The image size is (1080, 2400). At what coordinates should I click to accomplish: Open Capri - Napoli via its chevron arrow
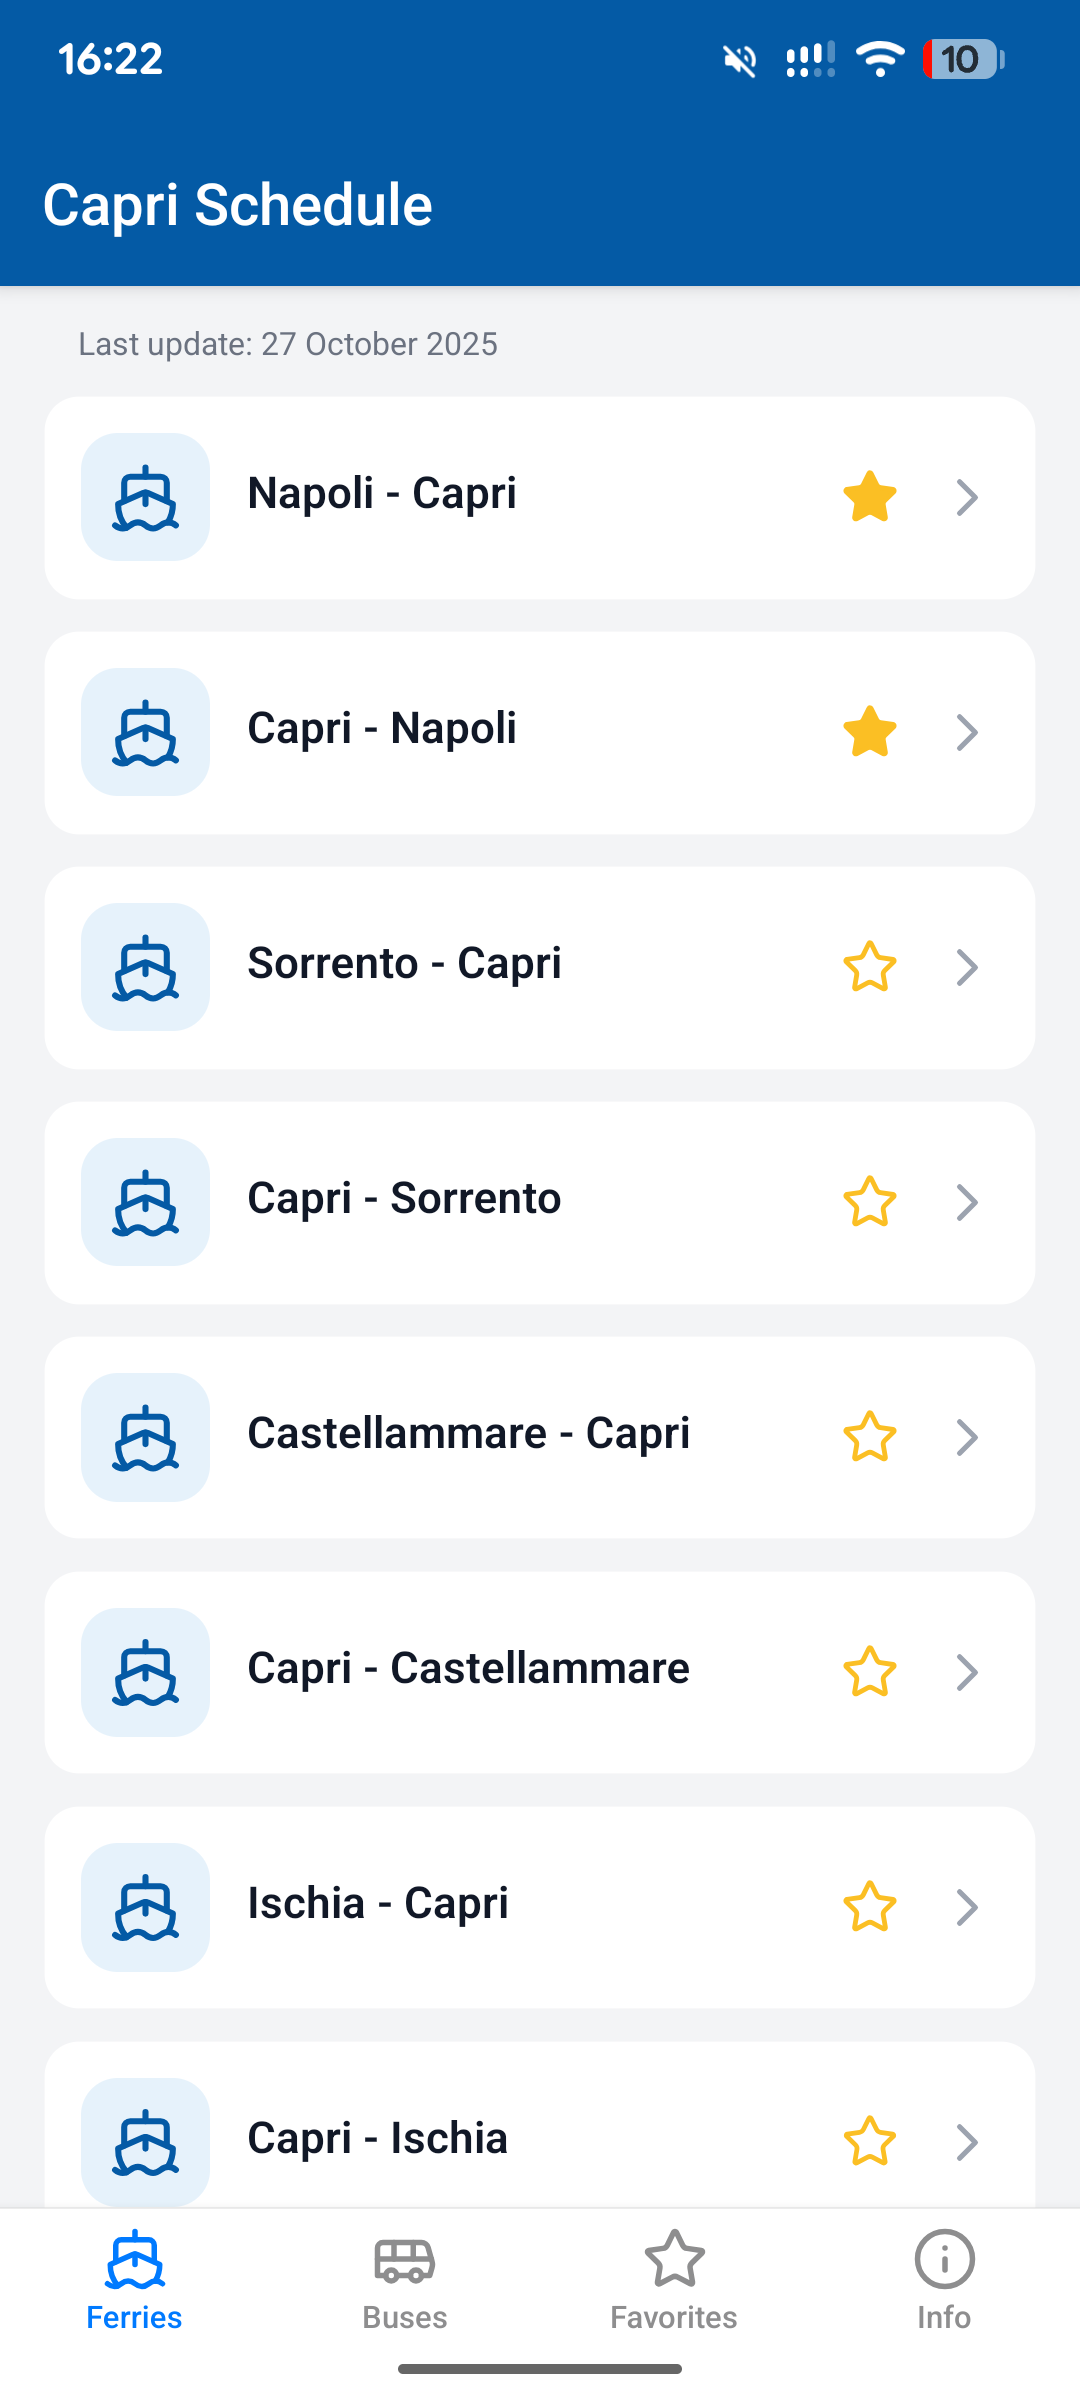tap(966, 732)
